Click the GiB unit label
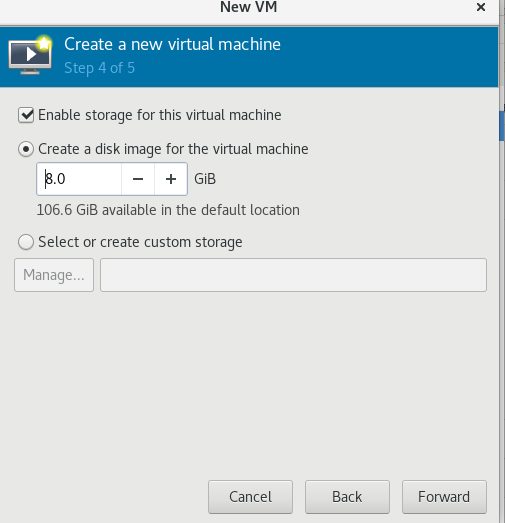505x523 pixels. (x=205, y=179)
